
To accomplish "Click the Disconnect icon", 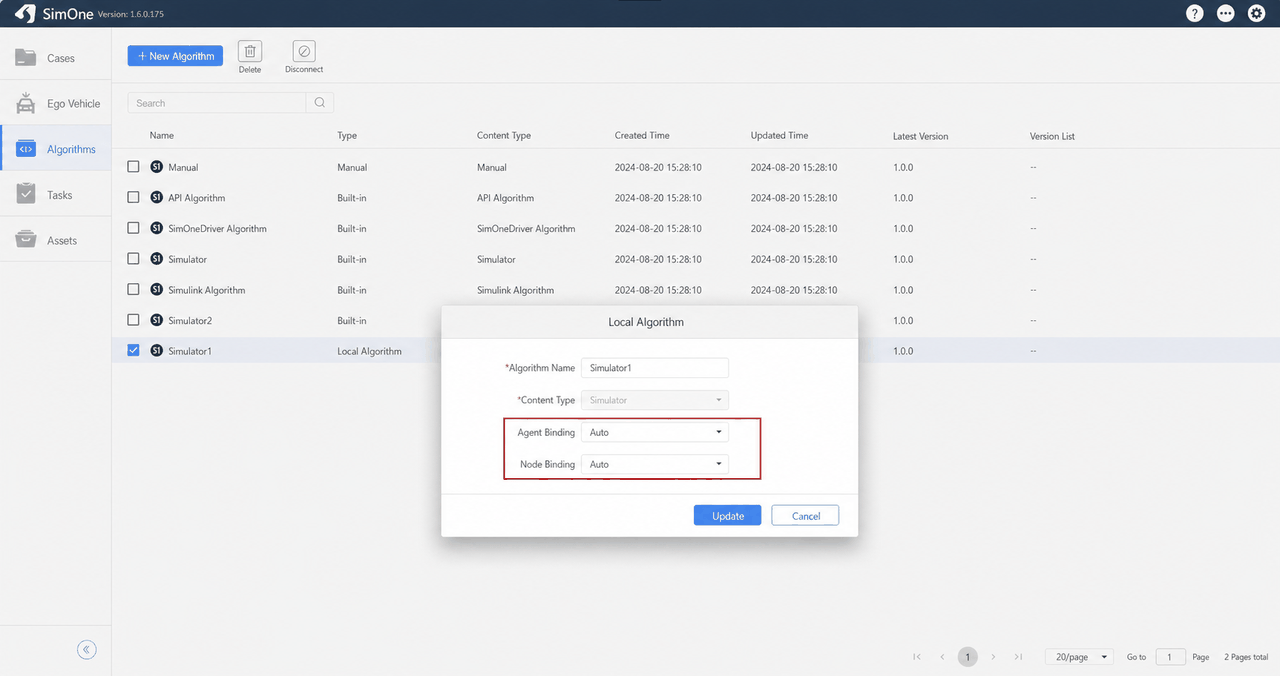I will tap(304, 51).
